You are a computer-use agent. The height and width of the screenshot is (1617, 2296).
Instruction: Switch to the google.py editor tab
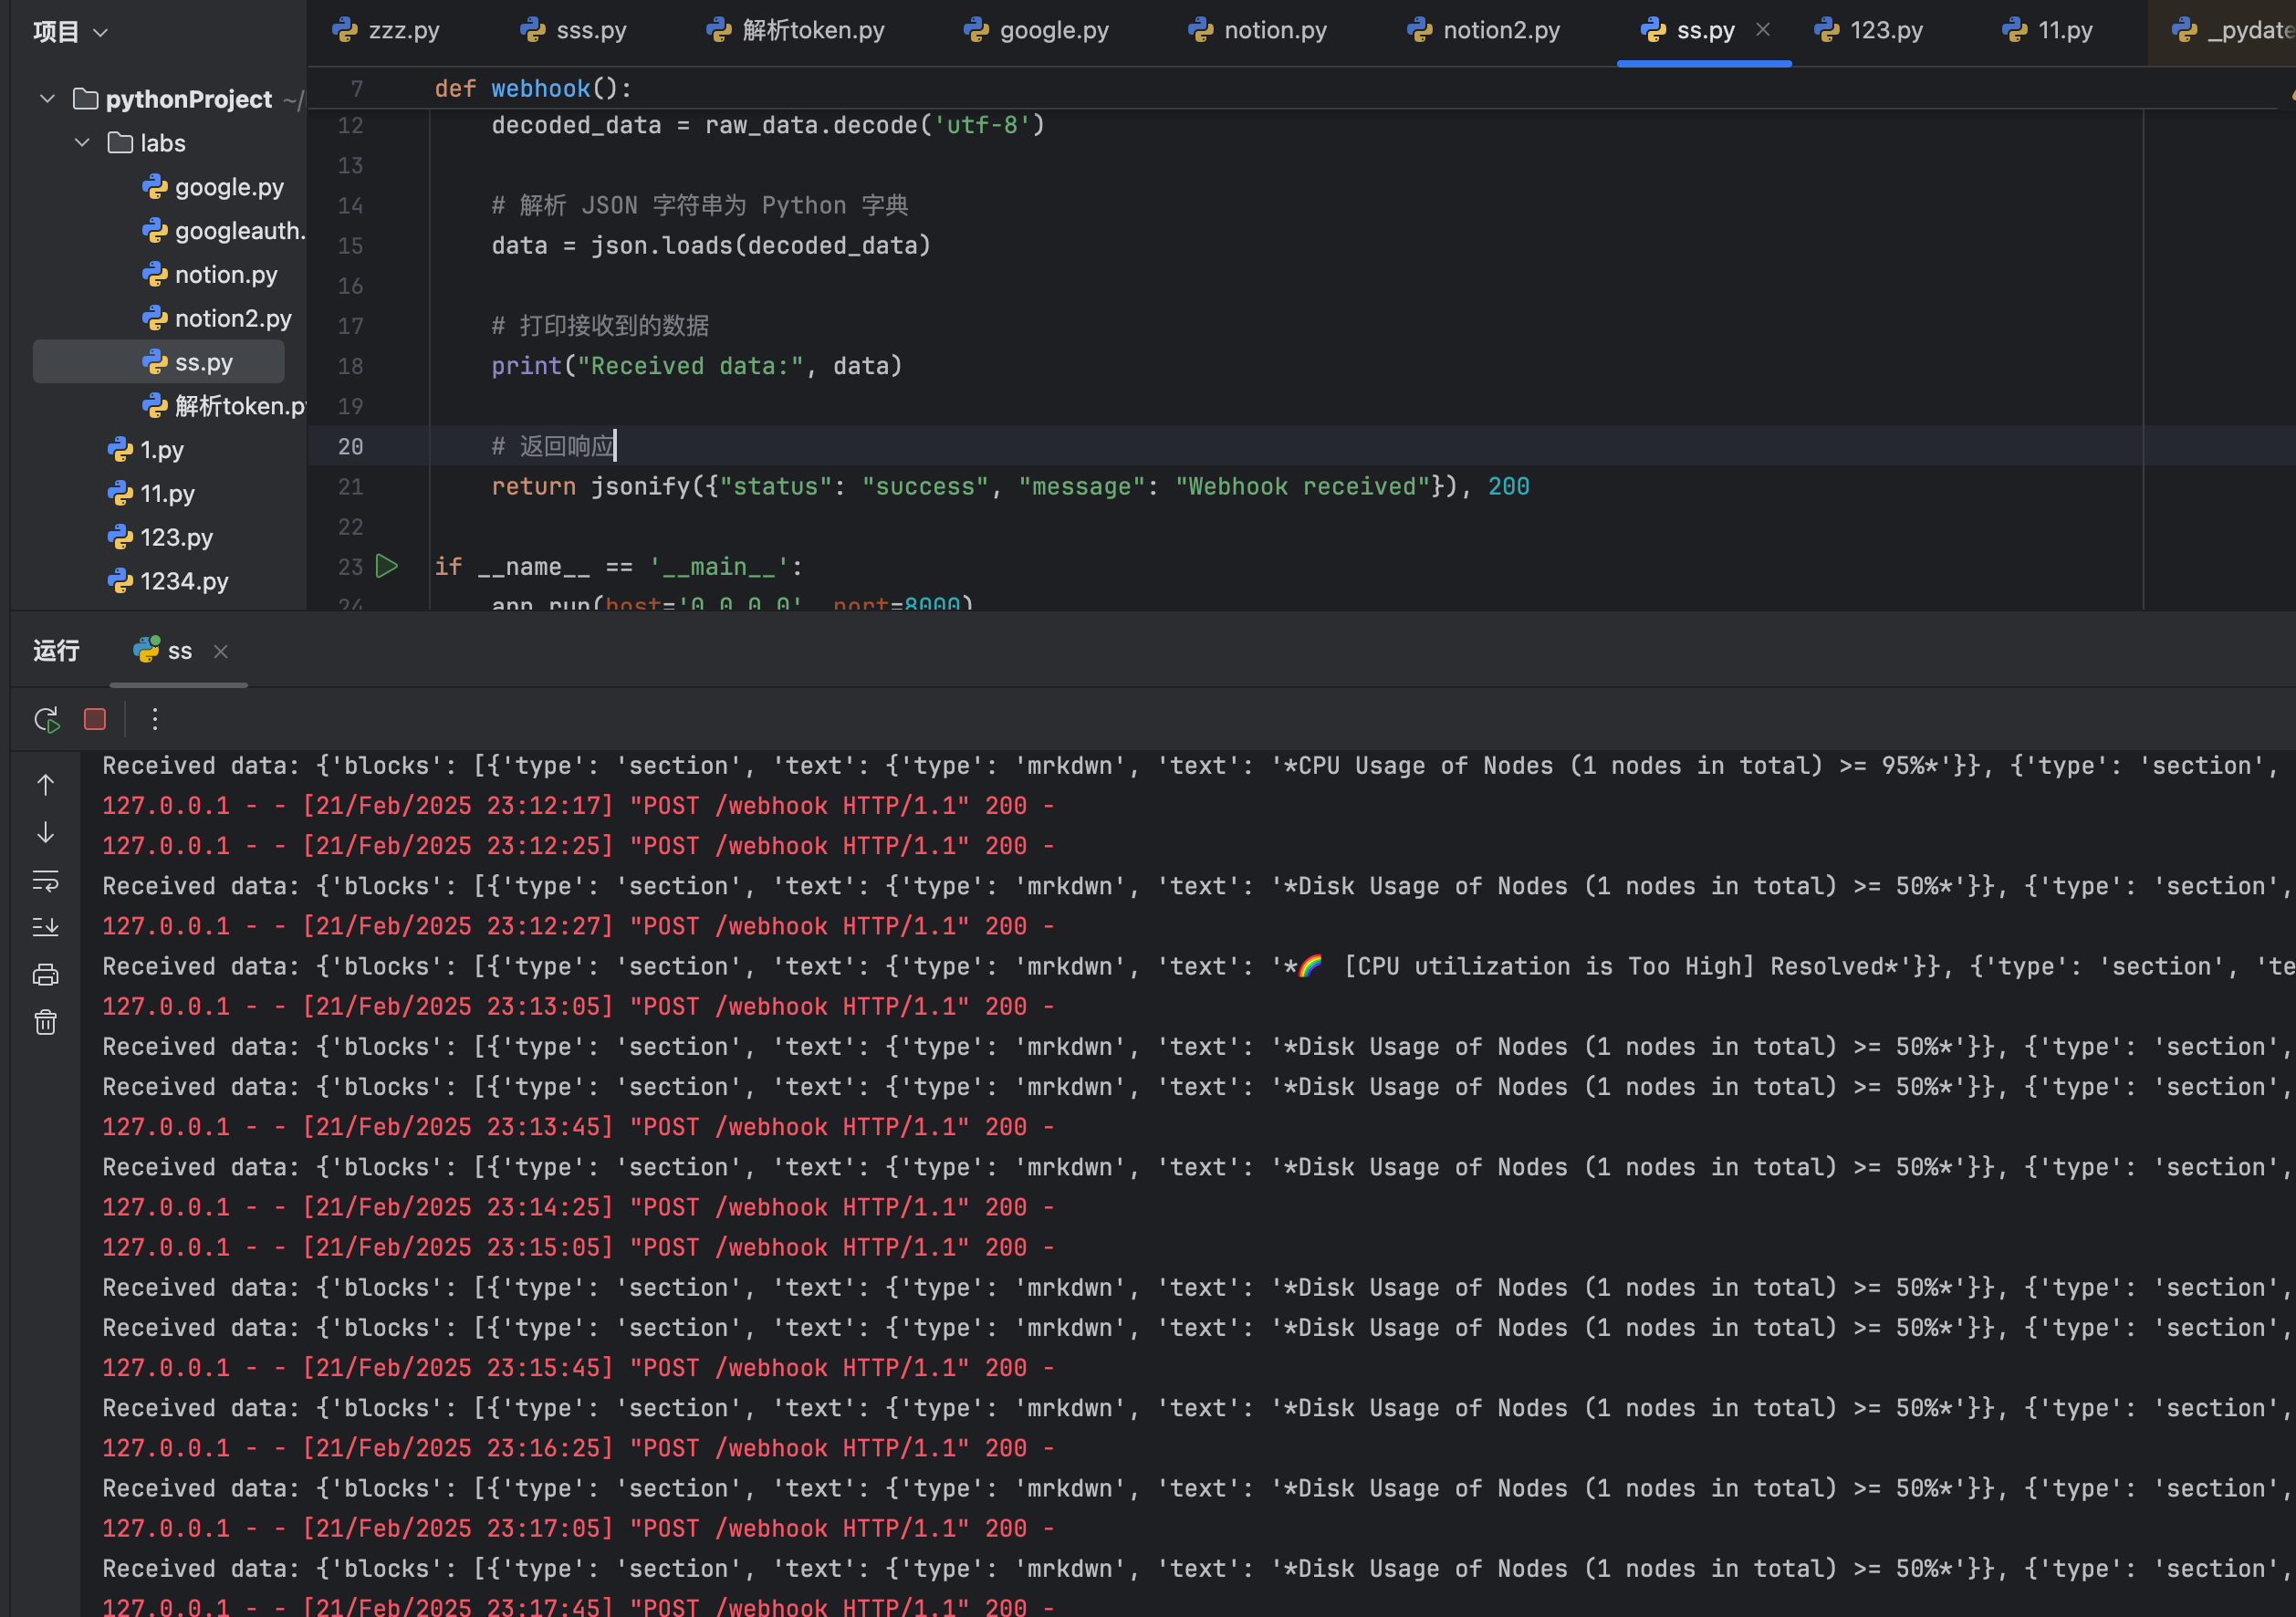1036,31
